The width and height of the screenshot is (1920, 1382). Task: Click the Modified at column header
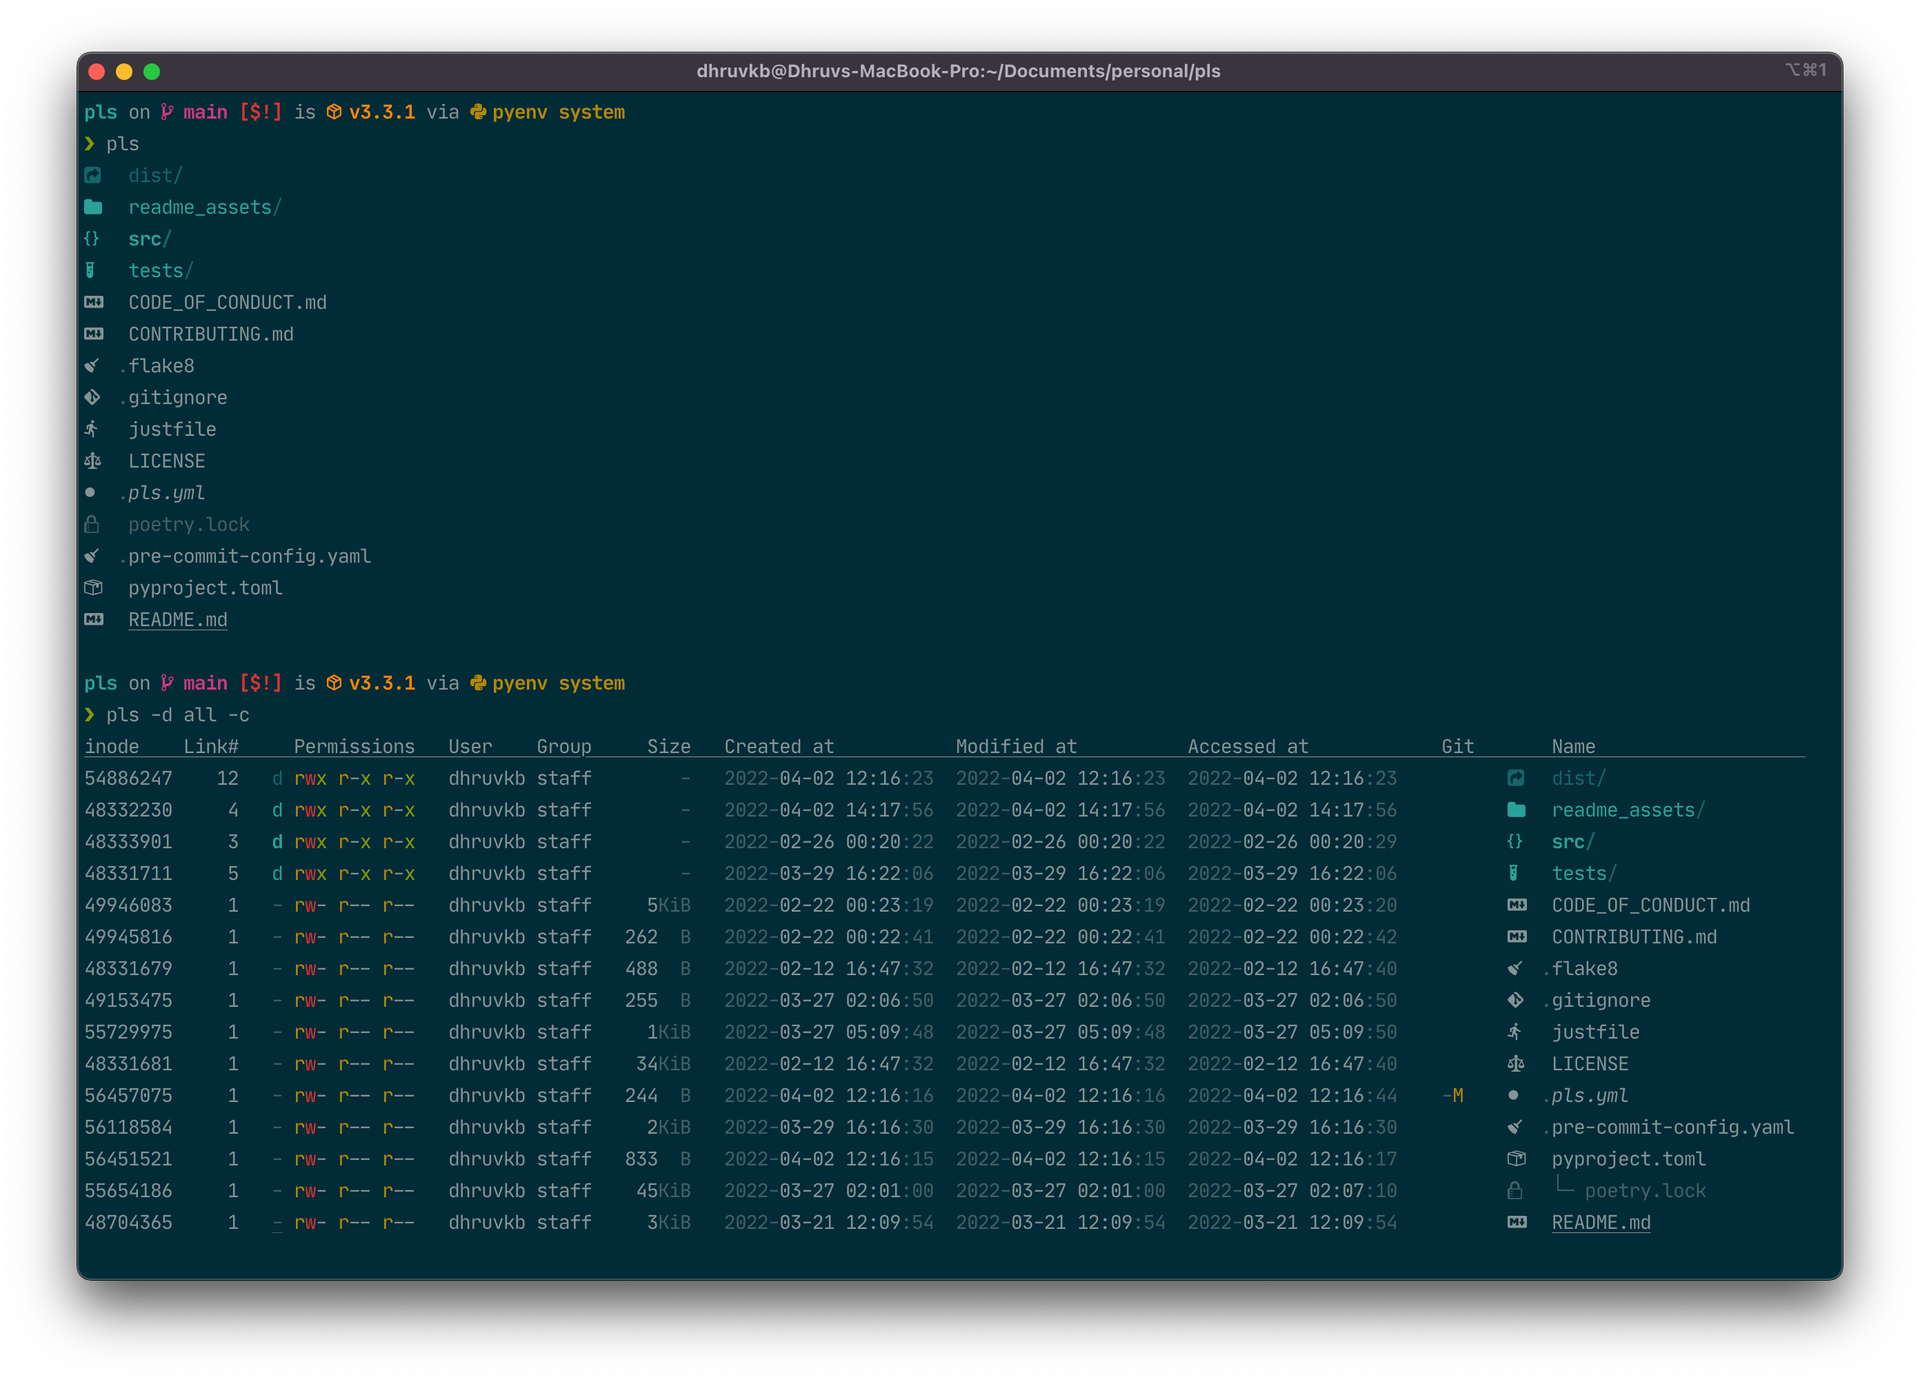[1016, 746]
